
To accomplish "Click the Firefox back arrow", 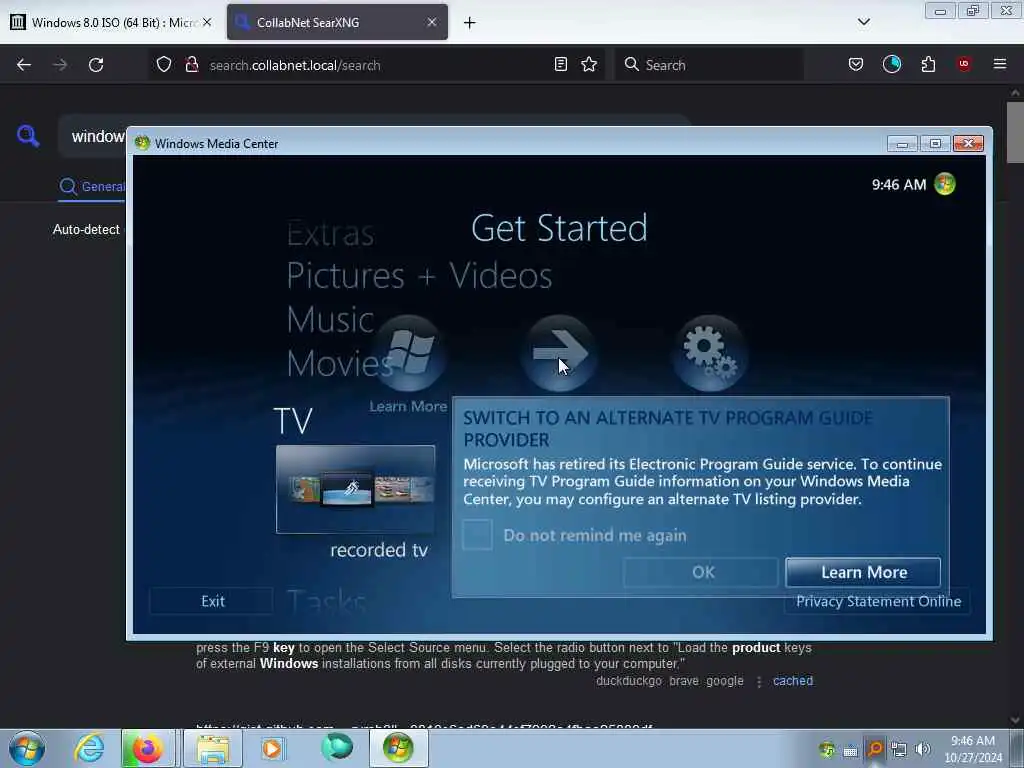I will coord(24,65).
